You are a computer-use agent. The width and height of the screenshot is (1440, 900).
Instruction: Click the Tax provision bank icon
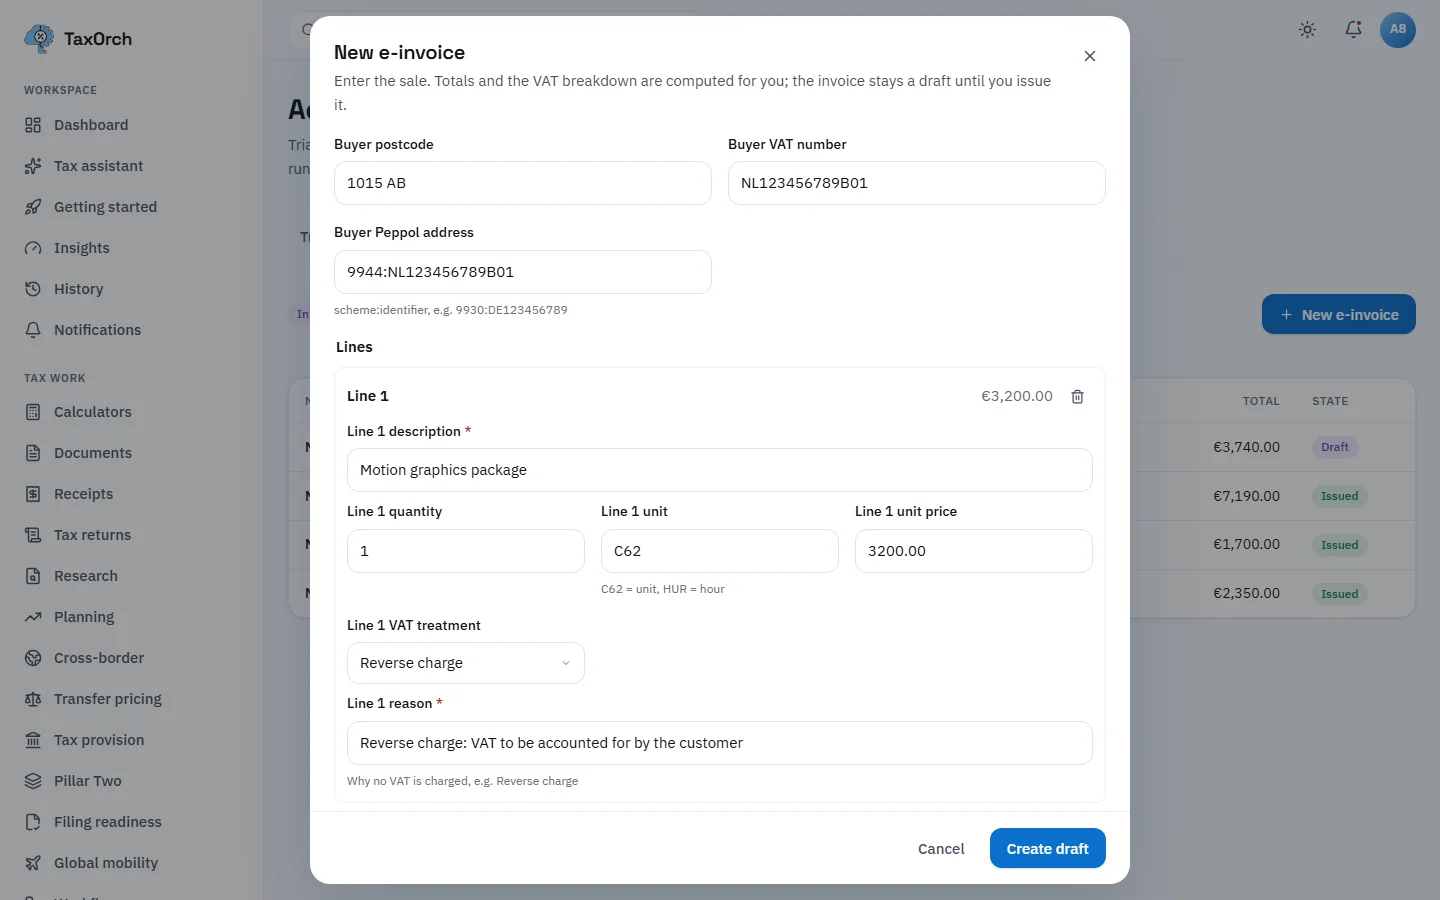[33, 740]
